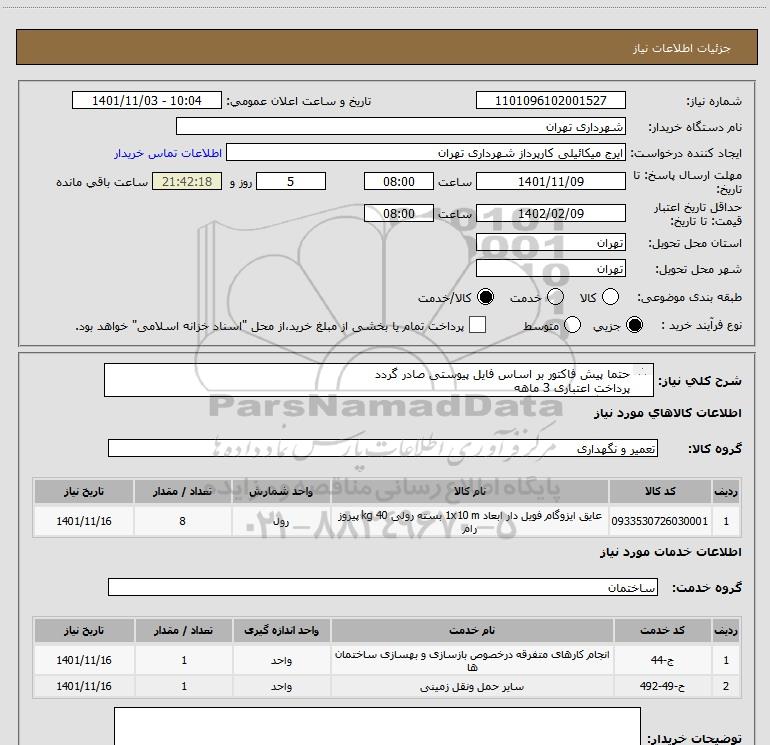Screen dimensions: 770x745
Task: Click service name انجام کارهای متفرقه بازسازی
Action: (x=472, y=661)
